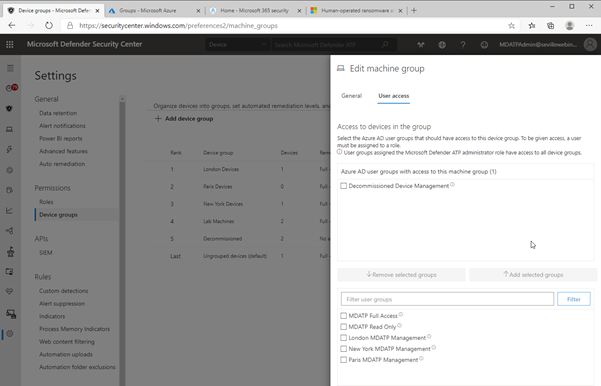Click the feedback smiley icon
The height and width of the screenshot is (386, 601).
pos(484,45)
